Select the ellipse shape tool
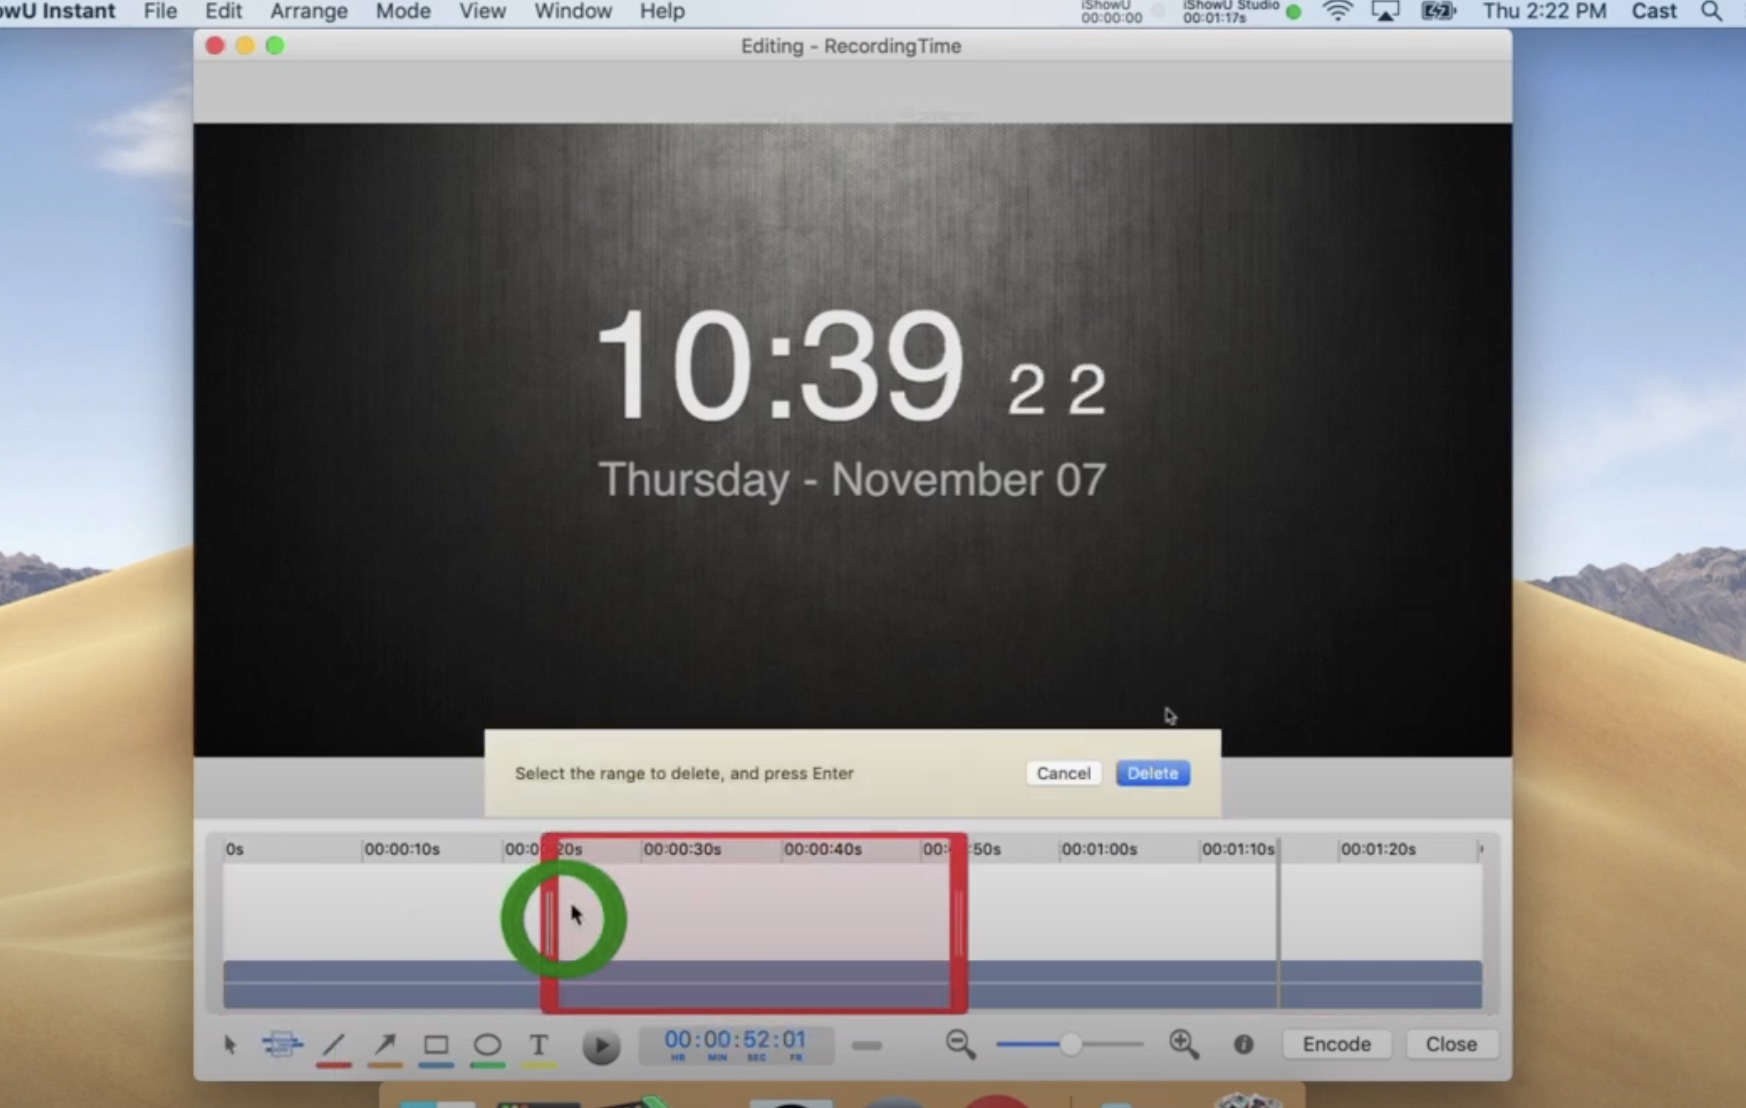This screenshot has height=1108, width=1746. click(x=487, y=1045)
